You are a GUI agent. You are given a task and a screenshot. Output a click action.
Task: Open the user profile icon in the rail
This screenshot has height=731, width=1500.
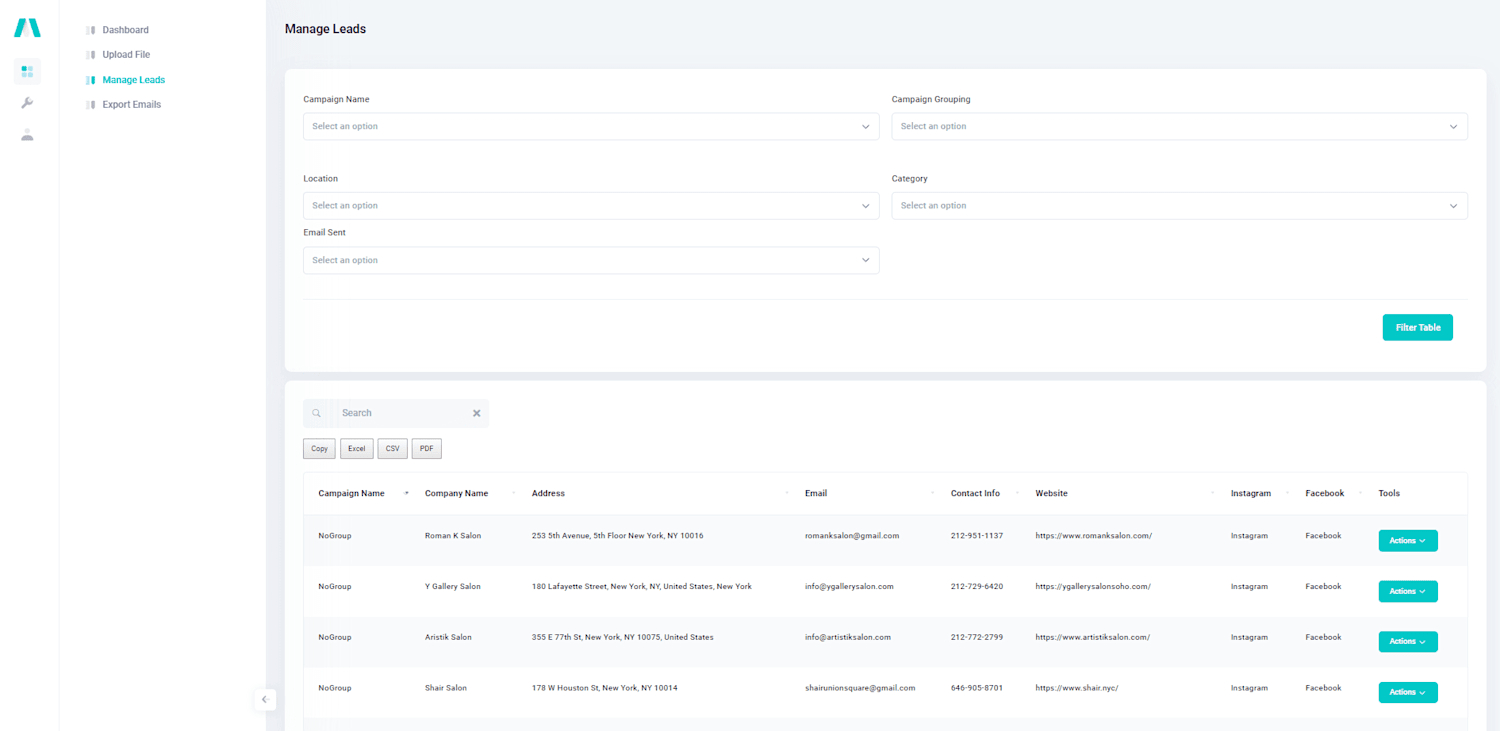tap(27, 135)
